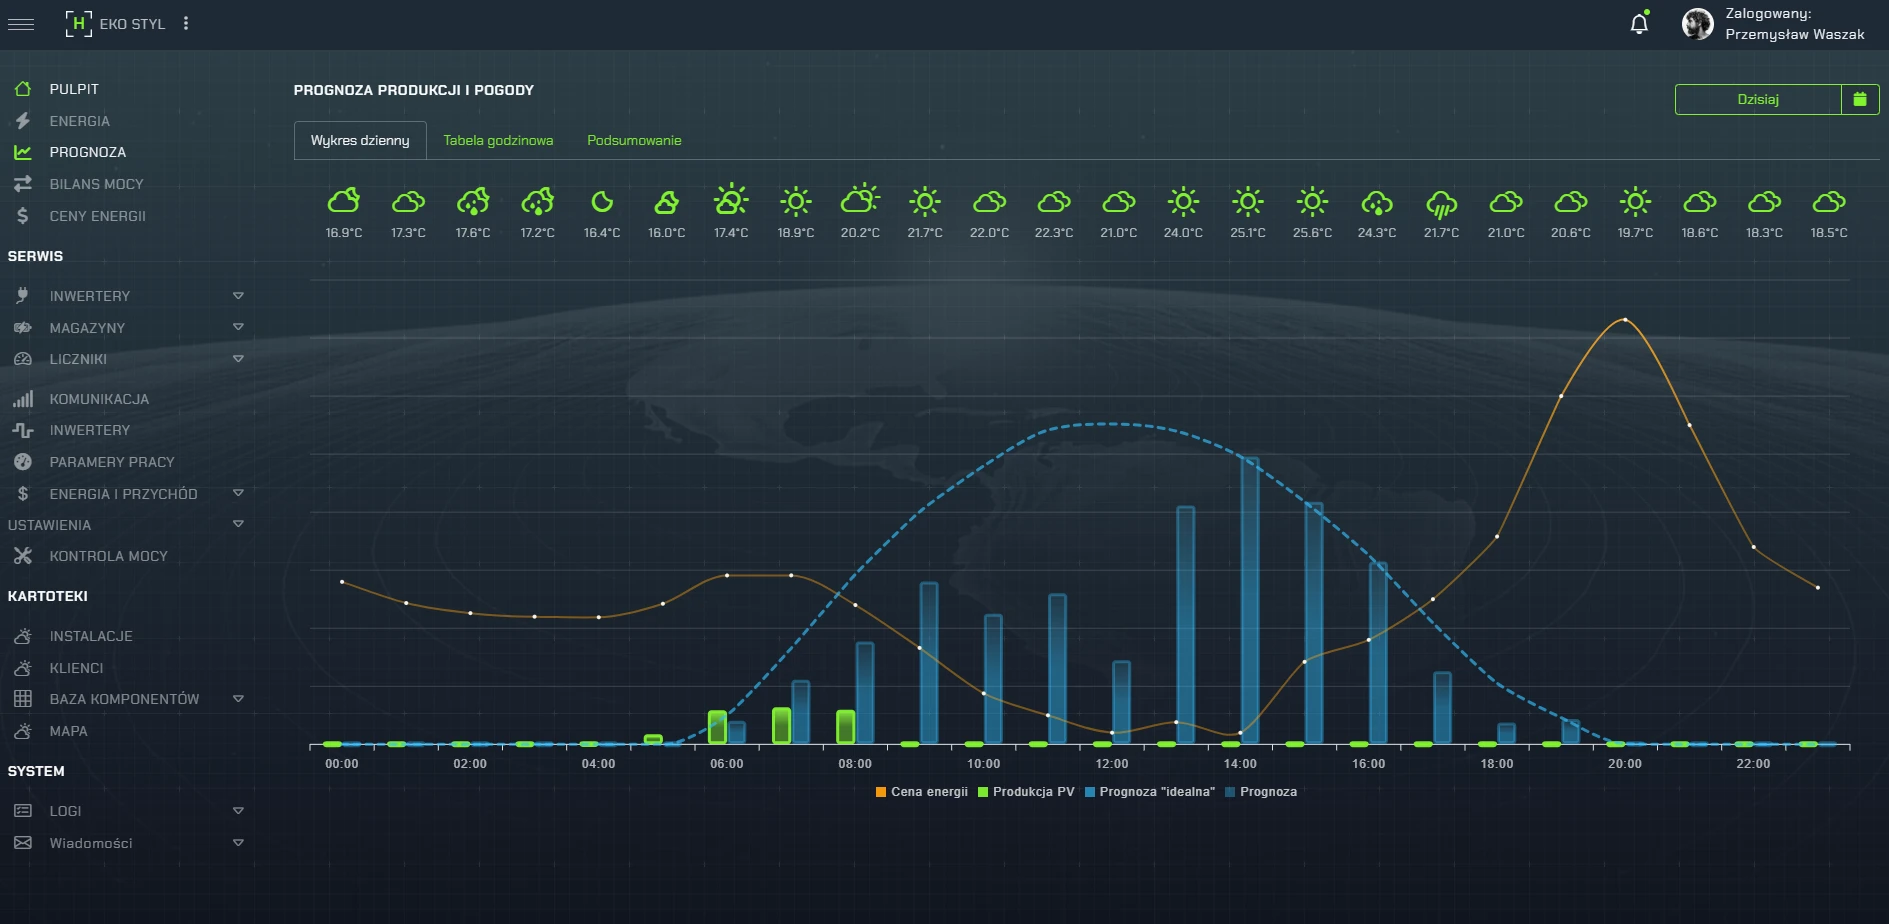
Task: Click the green Produkcja PV bar at 06:00
Action: coord(717,727)
